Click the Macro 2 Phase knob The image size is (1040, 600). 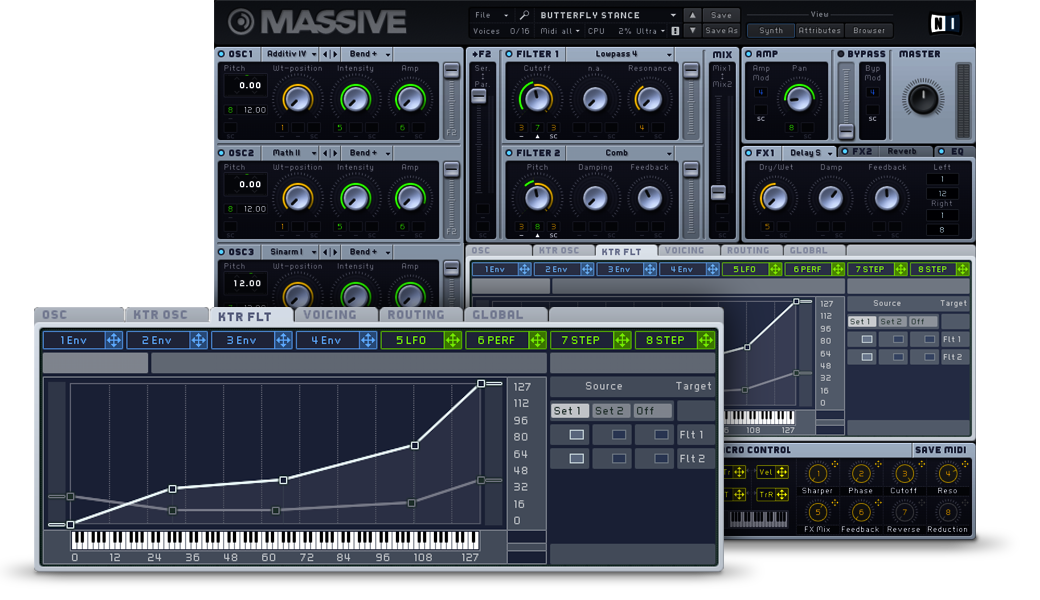click(861, 473)
